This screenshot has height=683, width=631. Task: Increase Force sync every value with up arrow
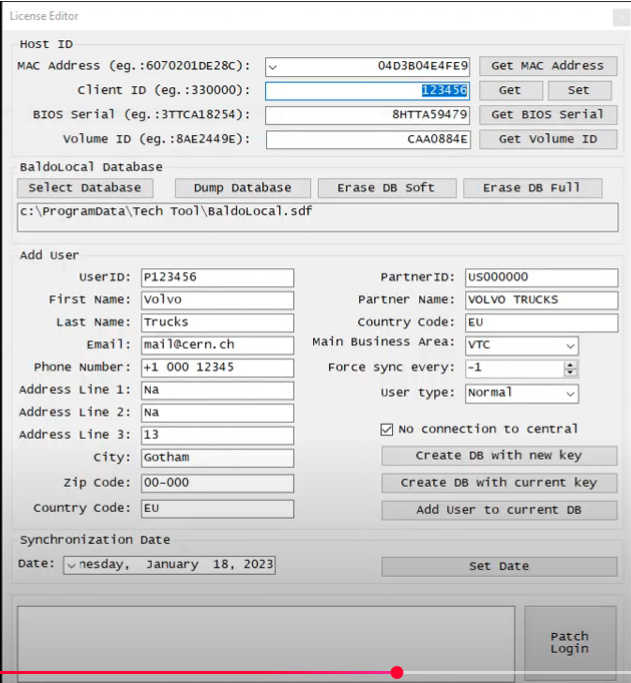[570, 365]
